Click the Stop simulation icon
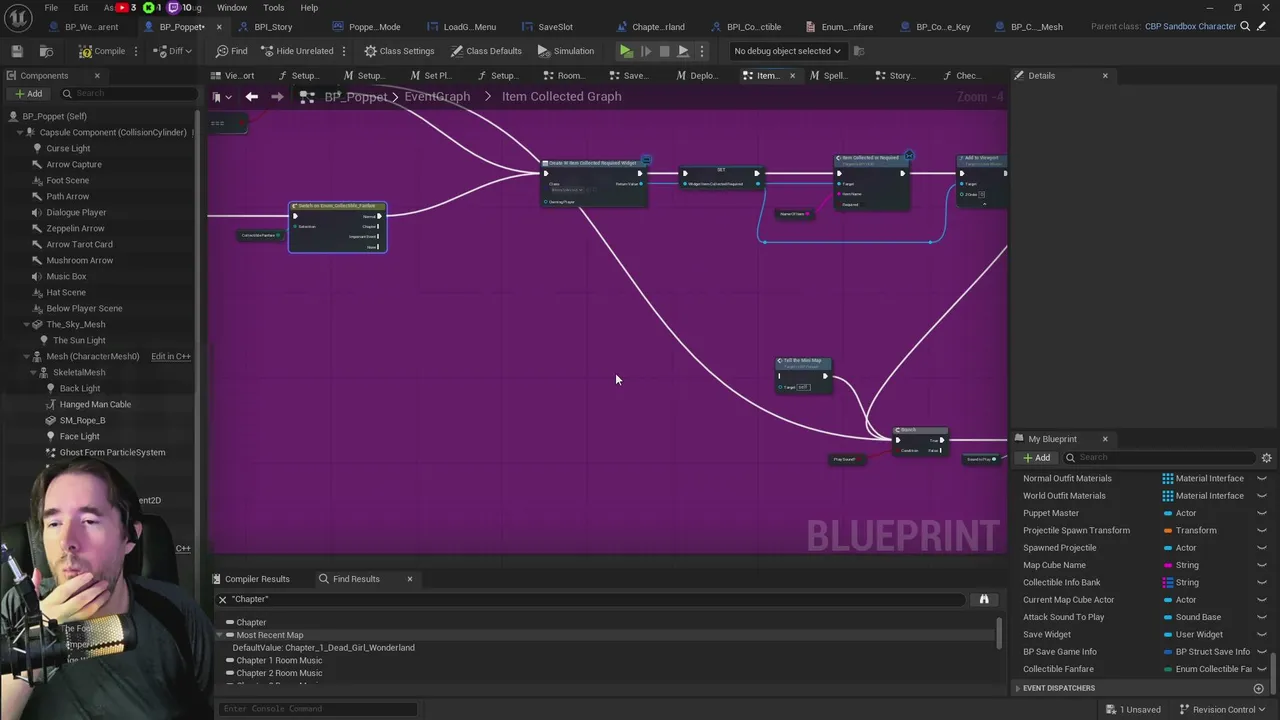 (x=664, y=51)
